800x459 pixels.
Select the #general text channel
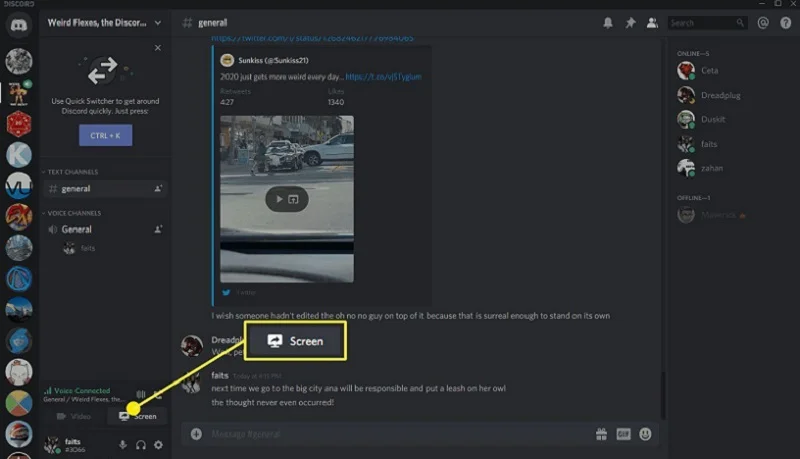(x=105, y=189)
